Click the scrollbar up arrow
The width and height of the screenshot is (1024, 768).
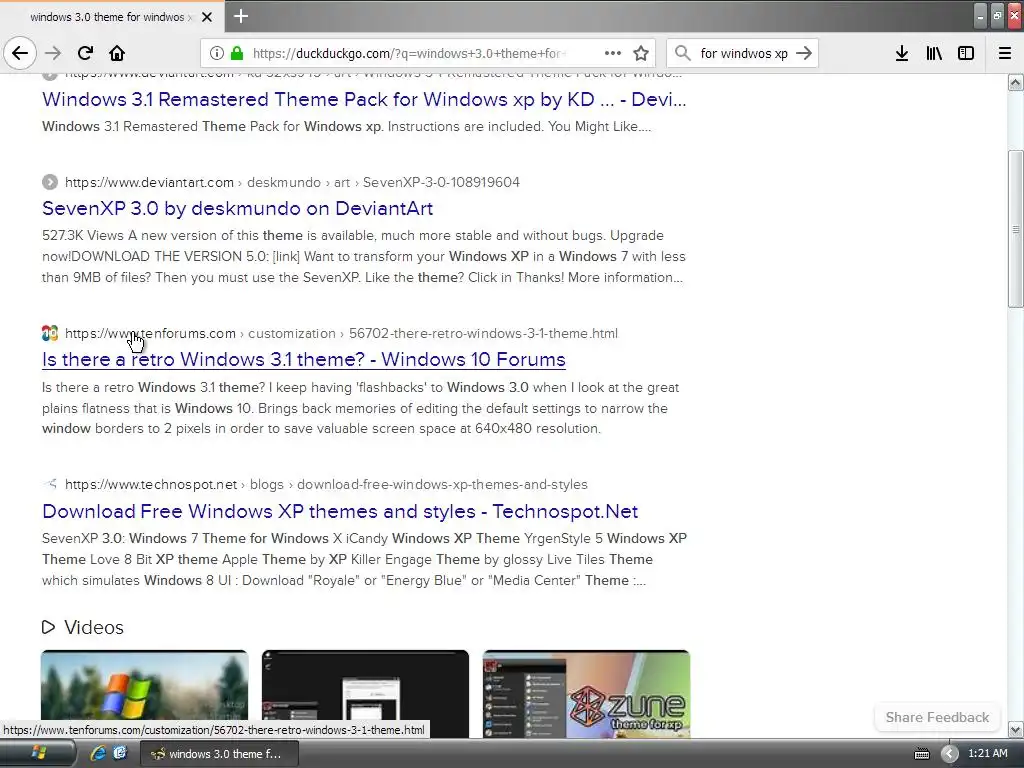(x=1015, y=82)
